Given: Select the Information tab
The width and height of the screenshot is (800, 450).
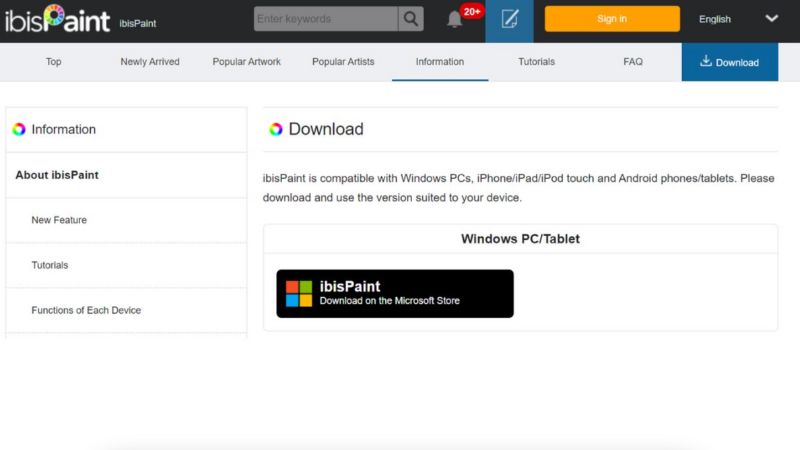Looking at the screenshot, I should 440,62.
